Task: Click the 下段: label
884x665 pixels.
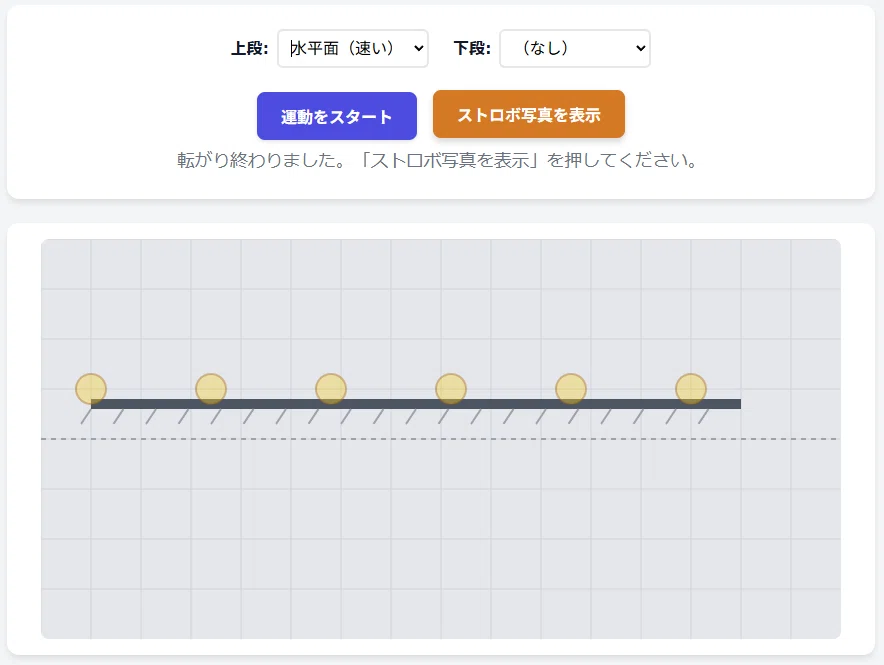Action: pyautogui.click(x=472, y=48)
